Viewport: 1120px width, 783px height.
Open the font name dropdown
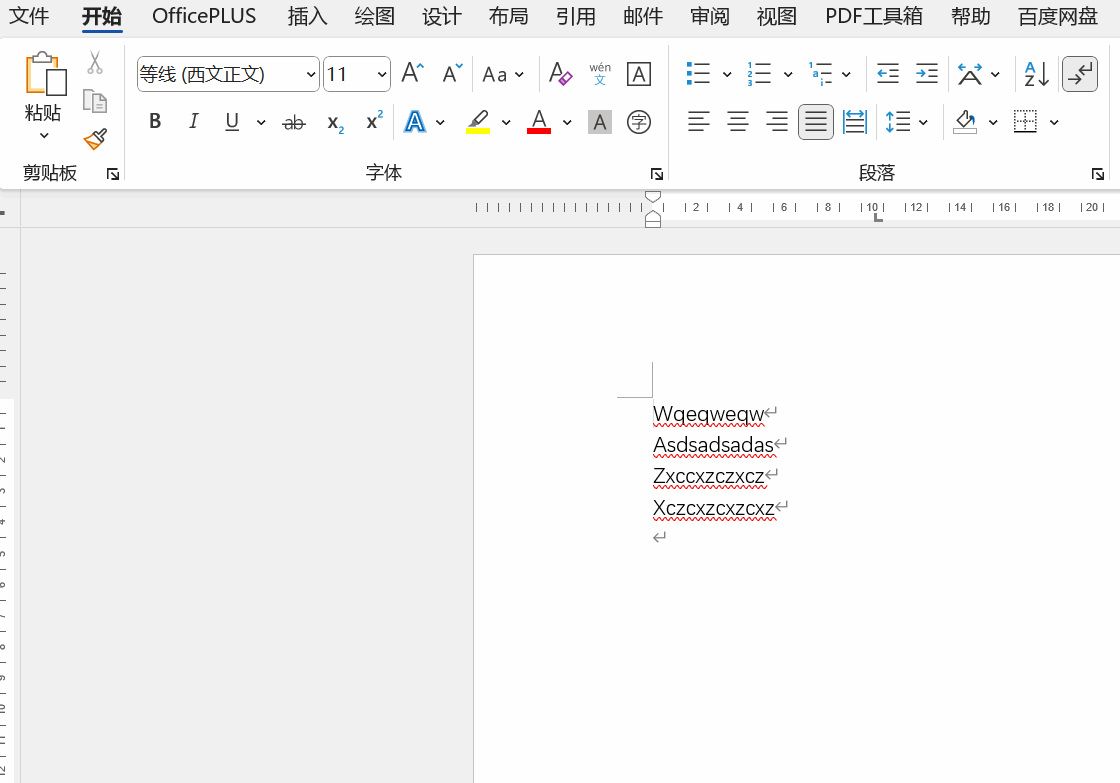click(x=311, y=75)
